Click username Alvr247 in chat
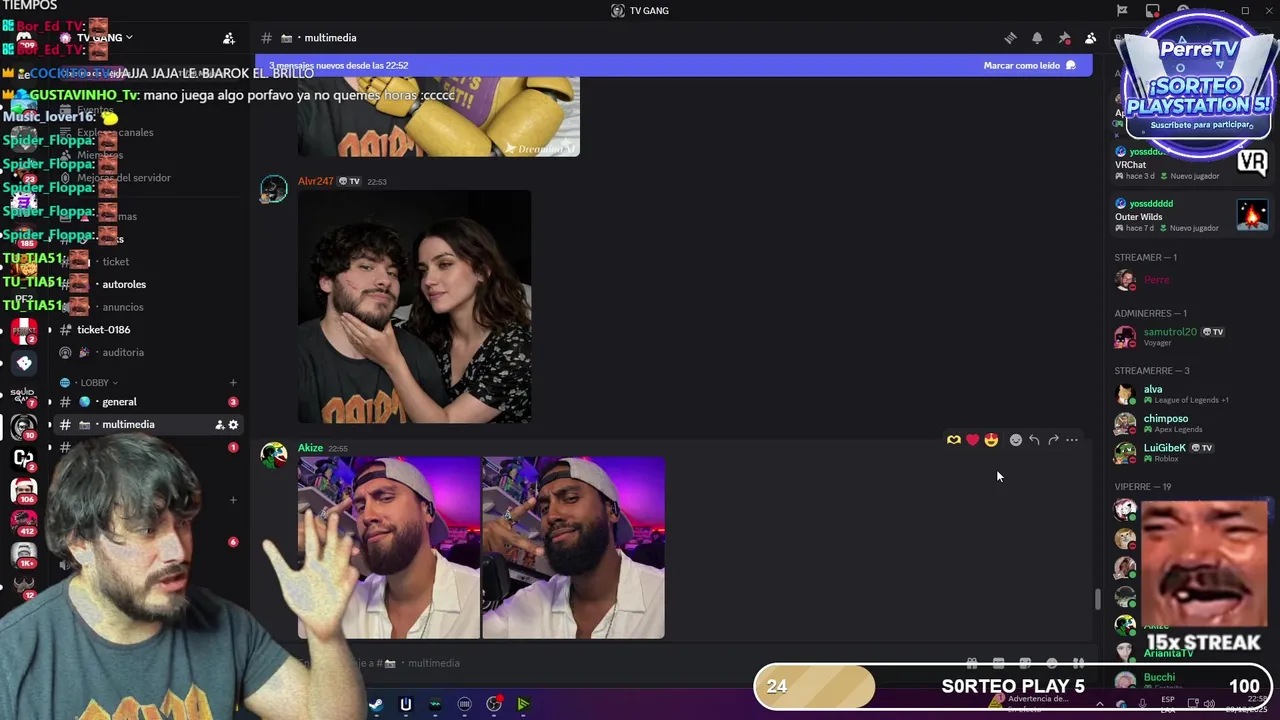 tap(315, 181)
